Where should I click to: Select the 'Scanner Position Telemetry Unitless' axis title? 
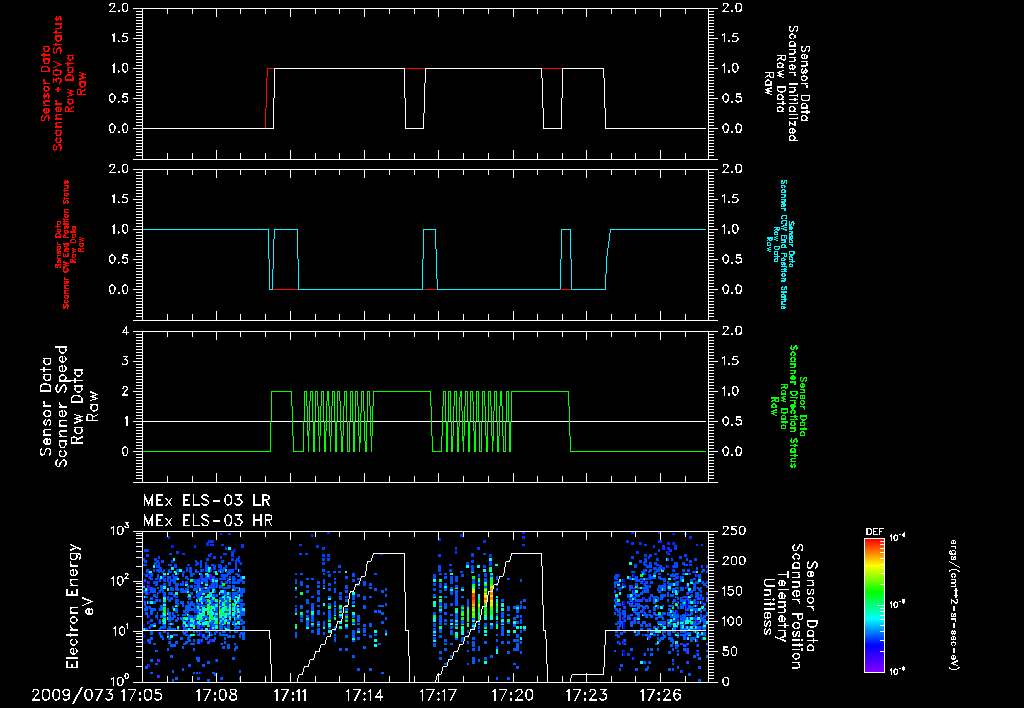(x=789, y=606)
